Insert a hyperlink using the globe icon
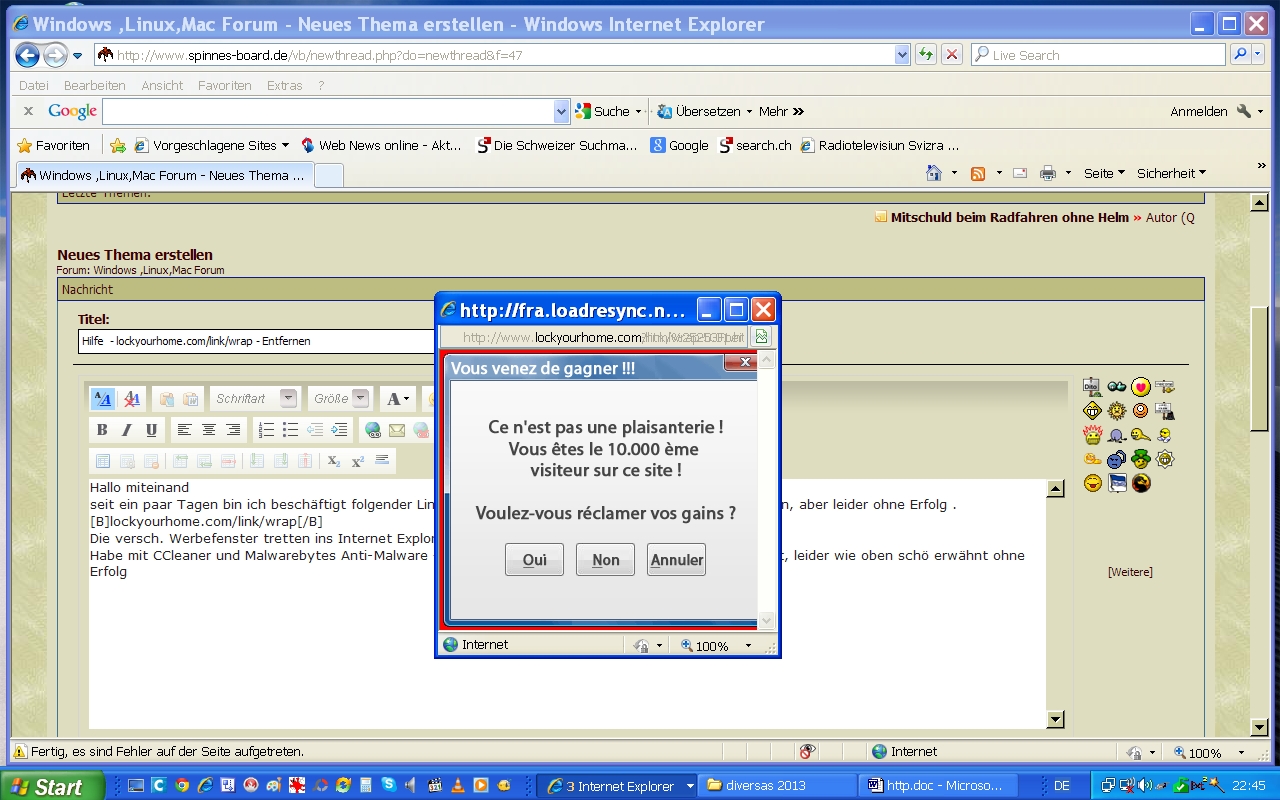Screen dimensions: 1280x800 [x=373, y=430]
